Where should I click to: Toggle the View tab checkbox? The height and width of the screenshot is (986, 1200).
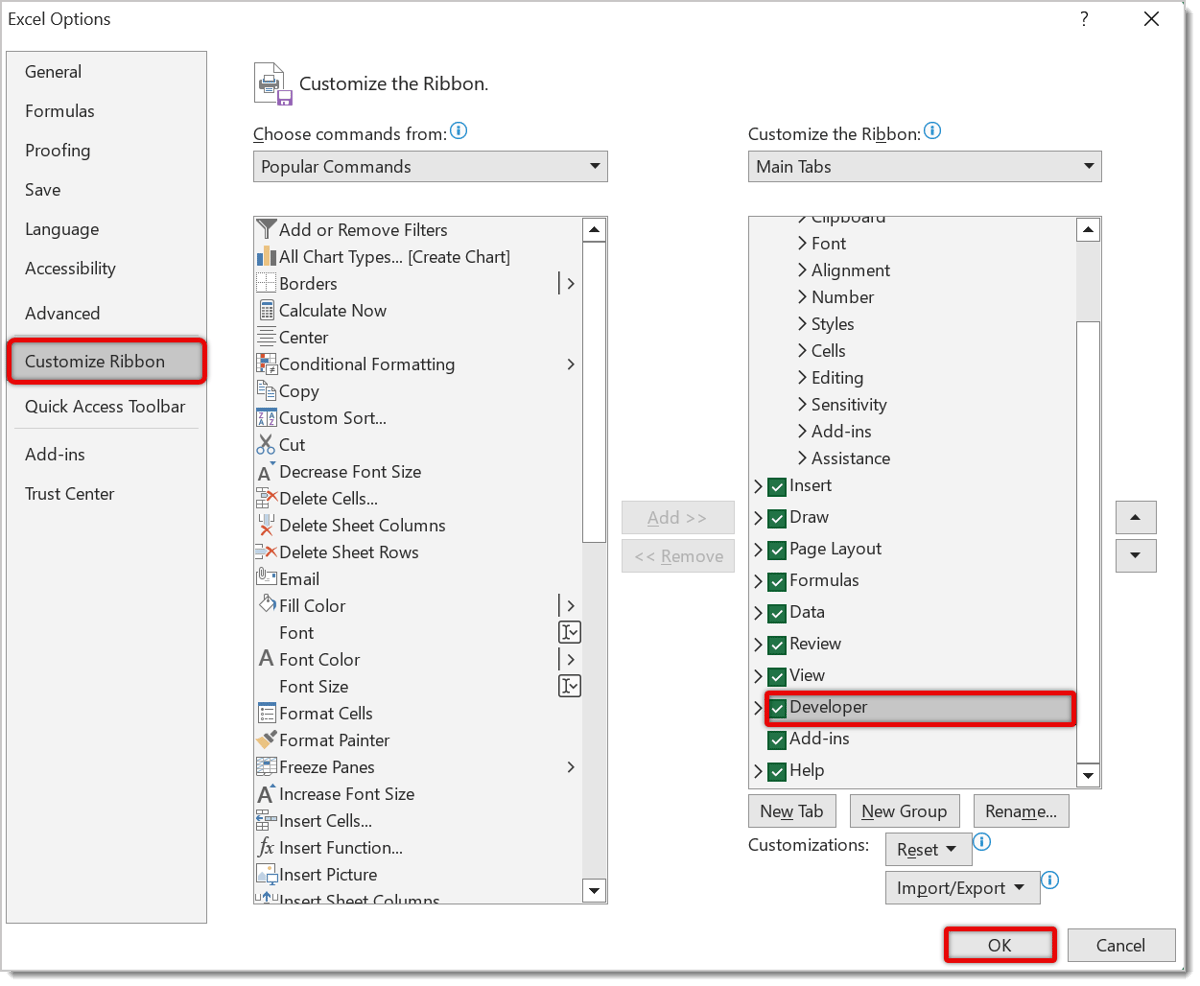point(777,677)
